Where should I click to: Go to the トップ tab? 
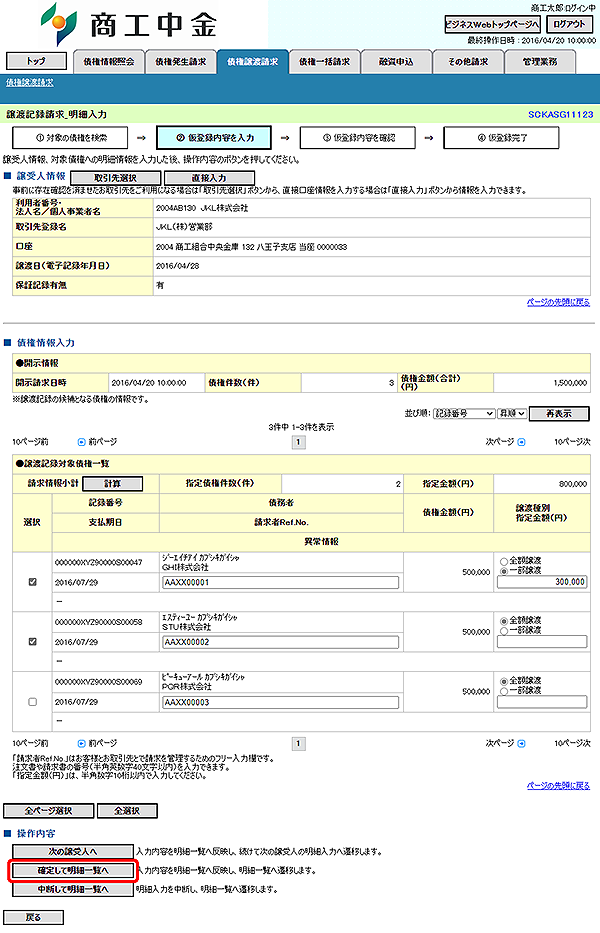36,61
